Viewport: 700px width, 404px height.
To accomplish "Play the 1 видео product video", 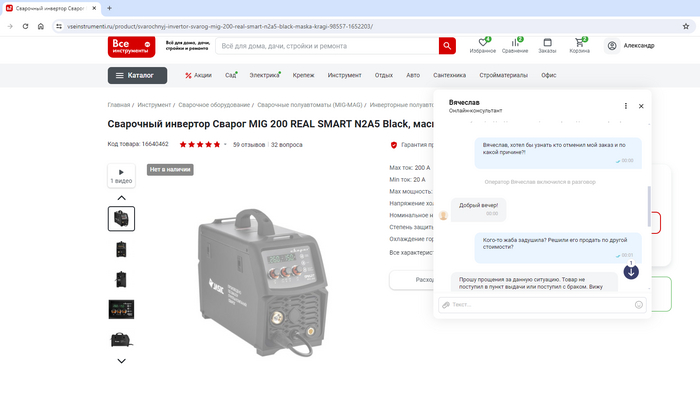I will pyautogui.click(x=121, y=175).
